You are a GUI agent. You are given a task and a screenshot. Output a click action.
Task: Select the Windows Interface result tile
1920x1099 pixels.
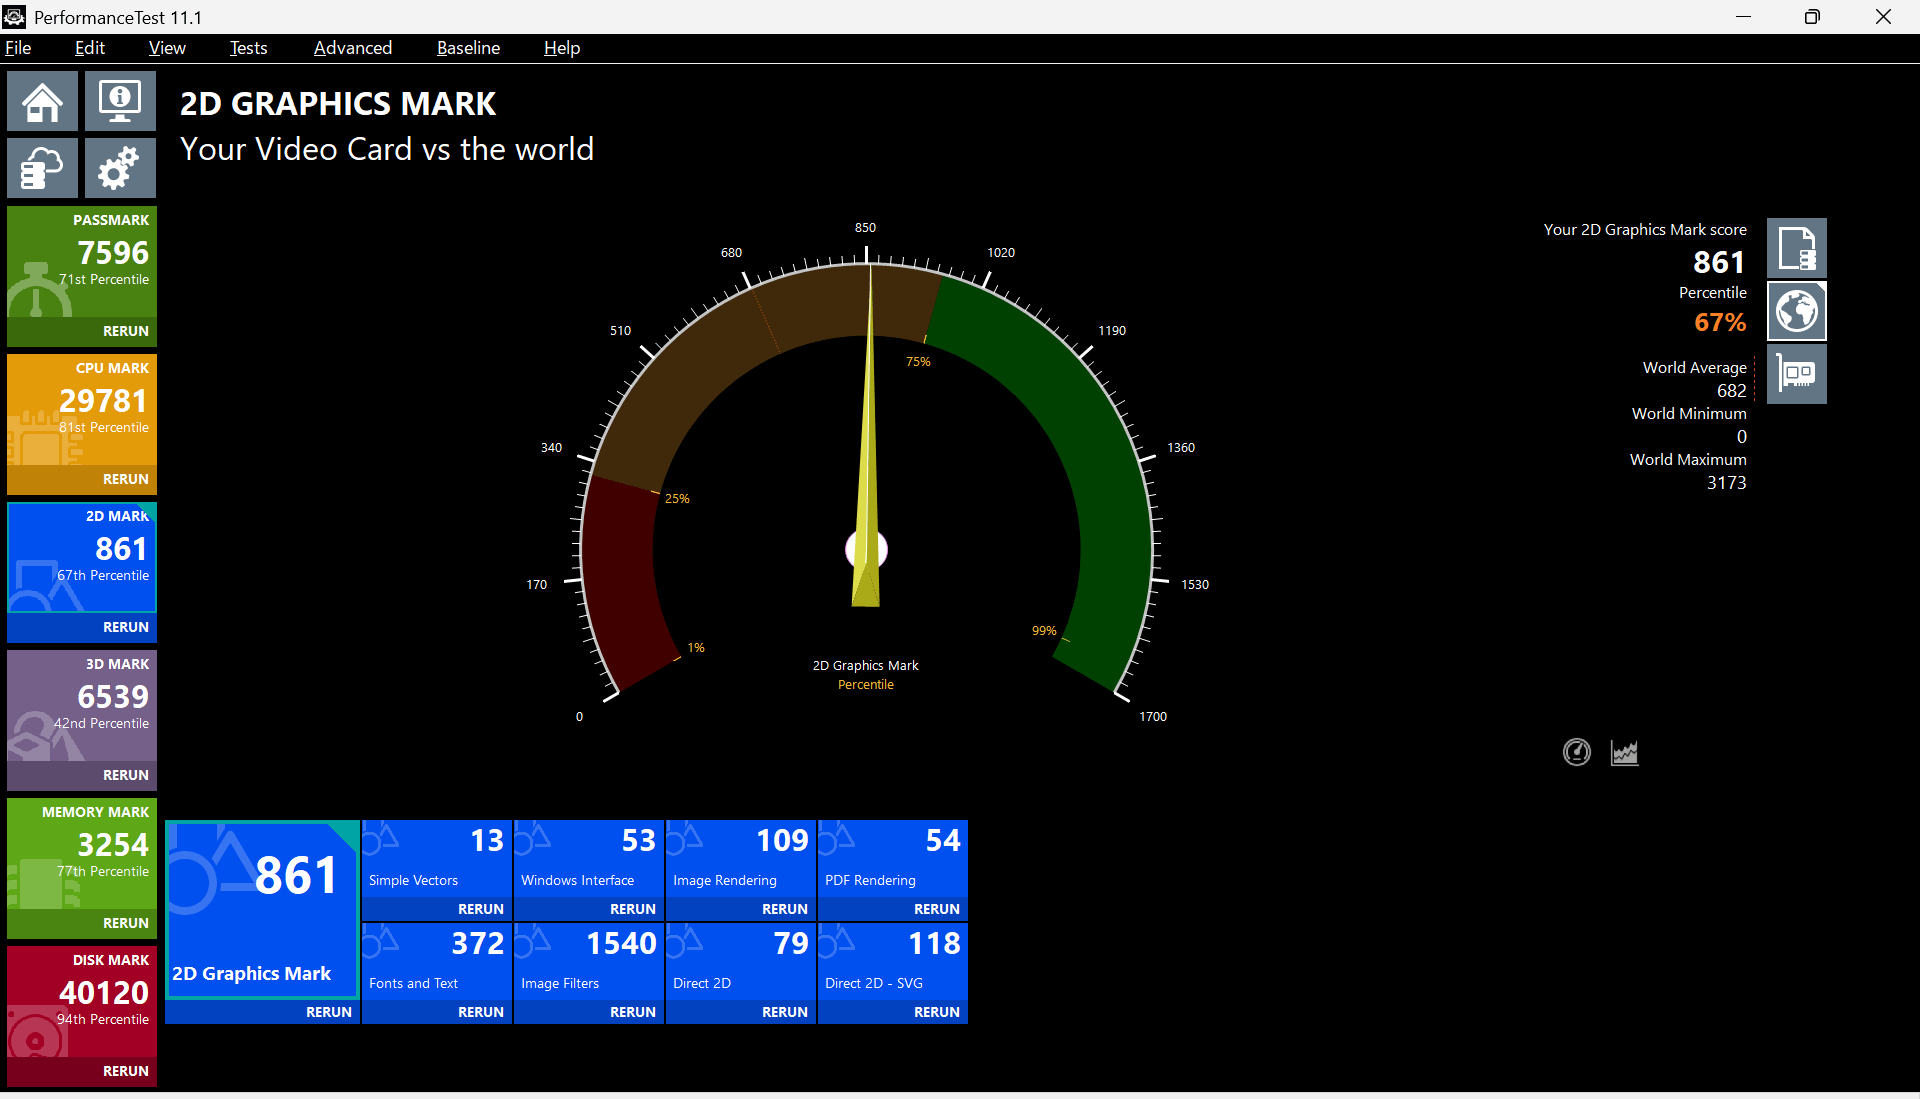pos(589,859)
